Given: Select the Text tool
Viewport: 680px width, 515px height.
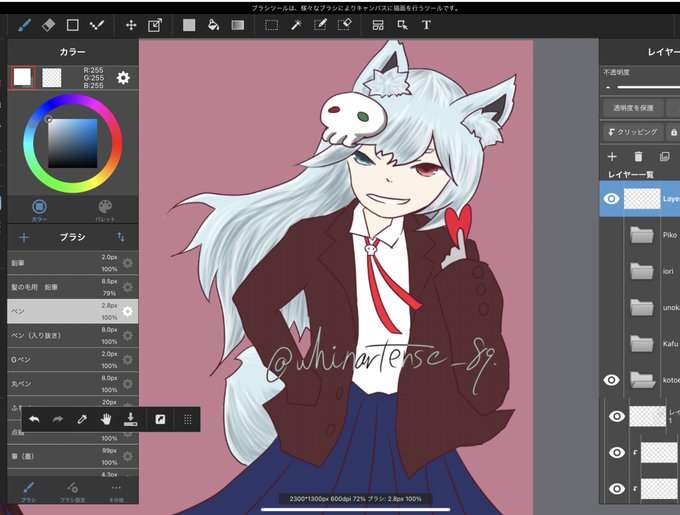Looking at the screenshot, I should coord(426,25).
